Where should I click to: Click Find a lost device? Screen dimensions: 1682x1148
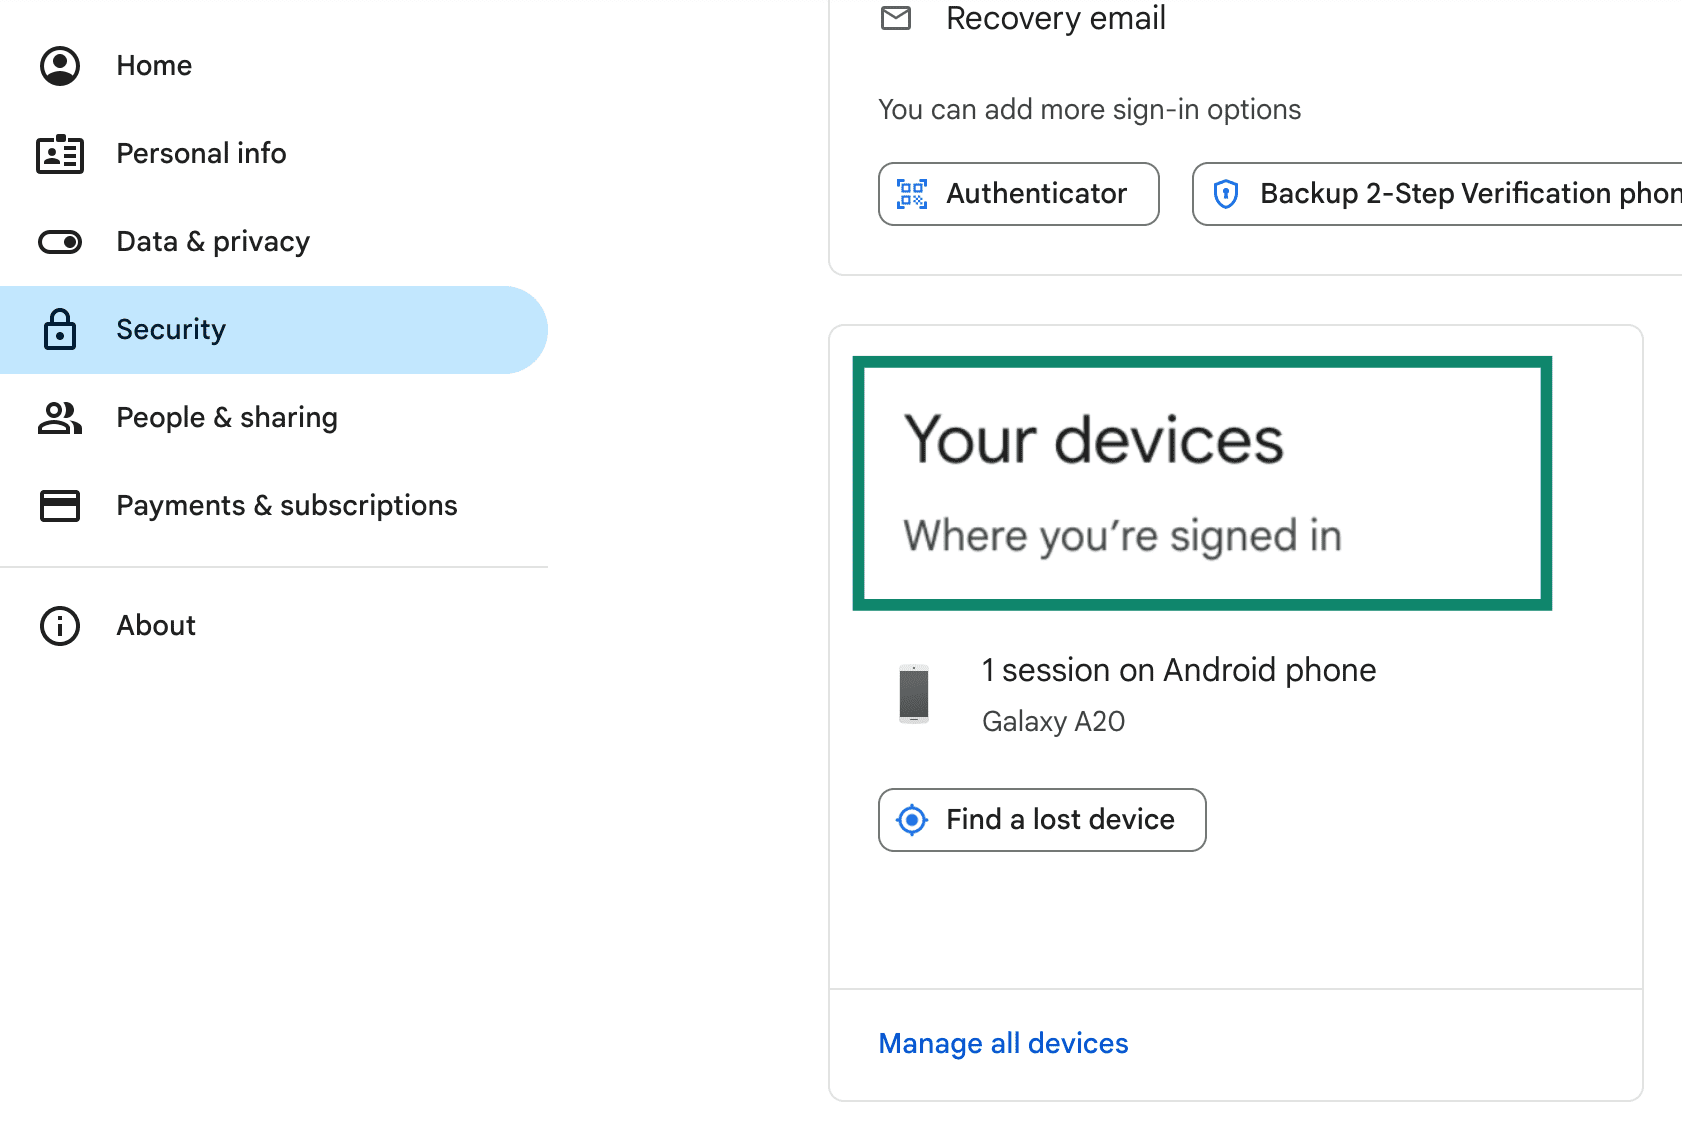point(1041,820)
